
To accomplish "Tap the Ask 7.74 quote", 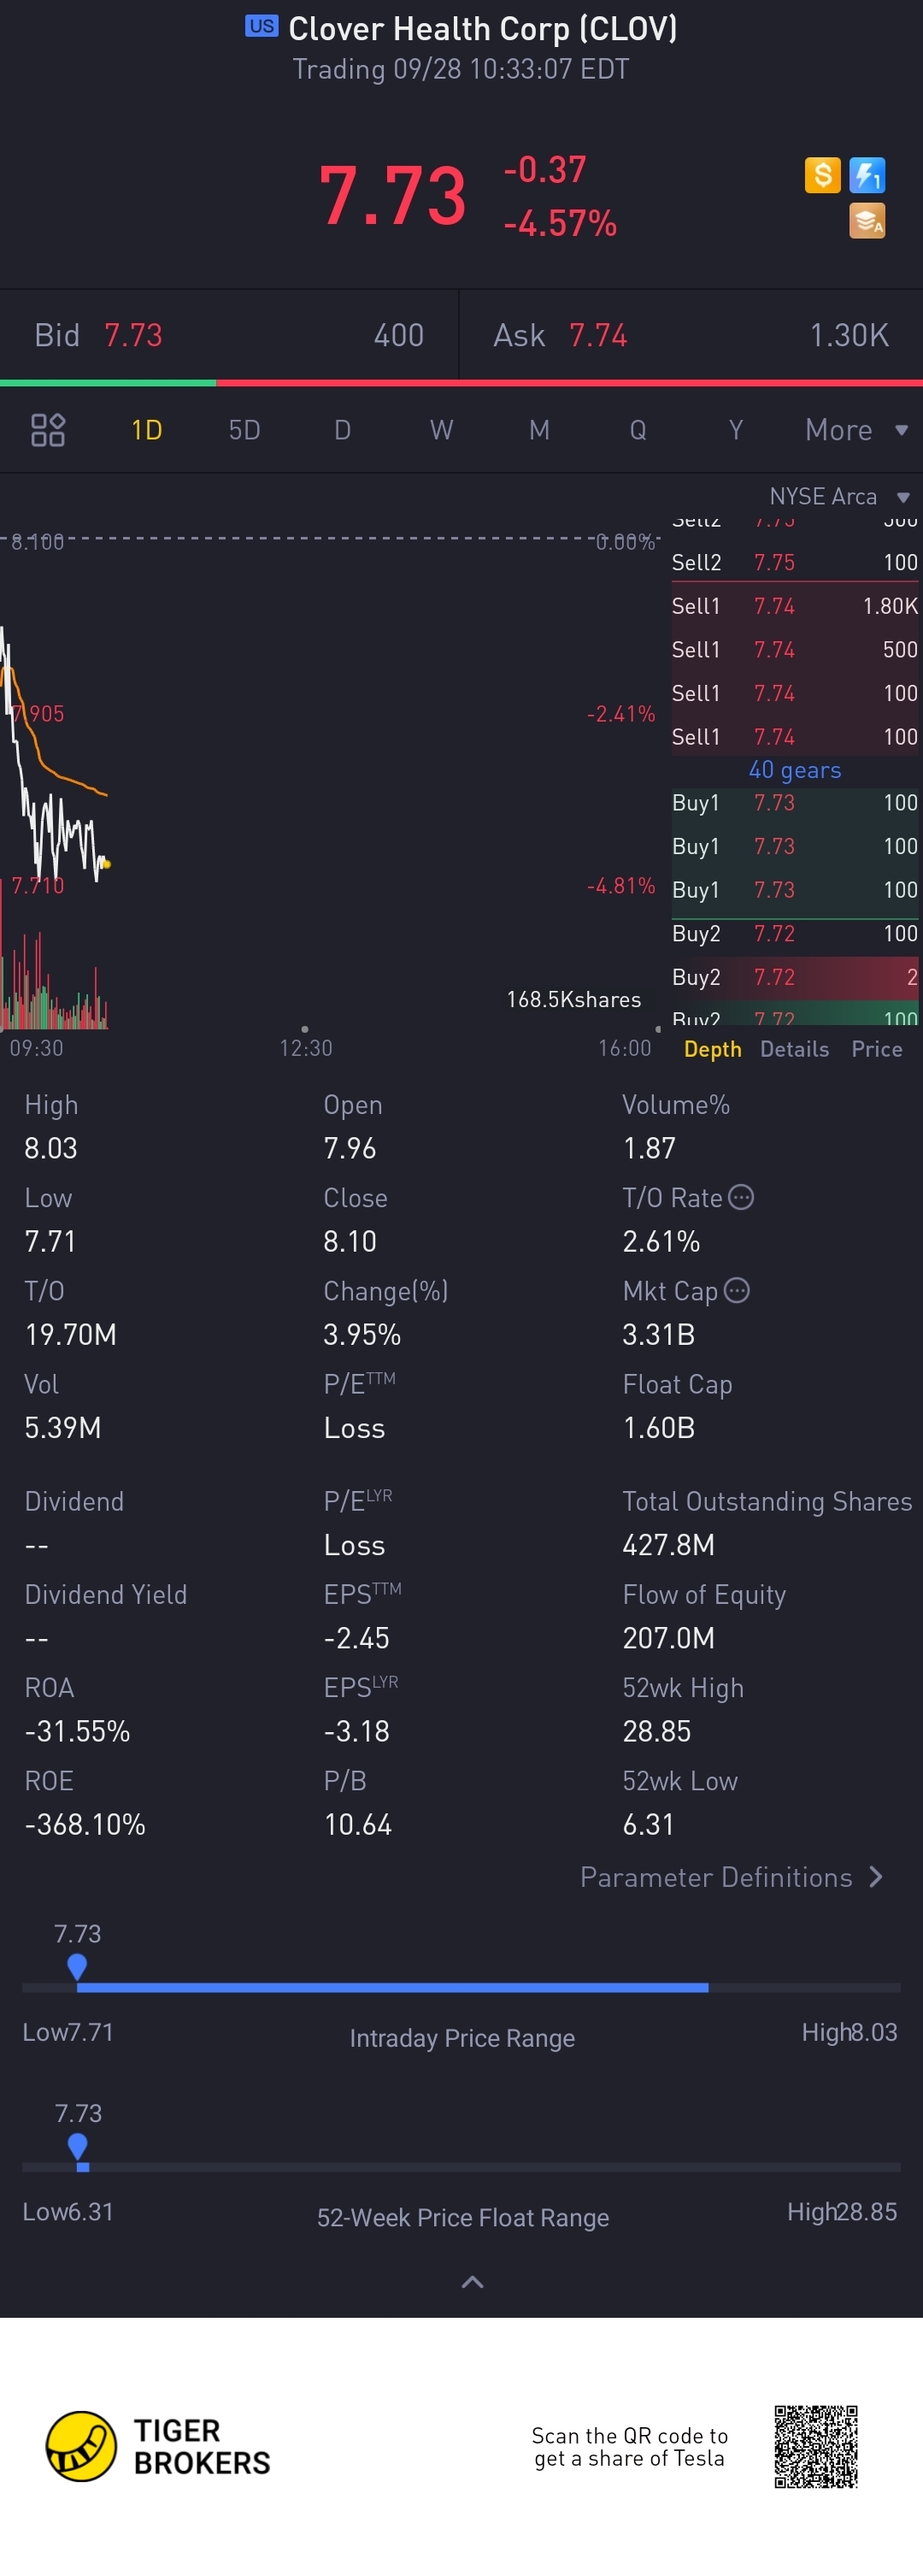I will pyautogui.click(x=691, y=335).
